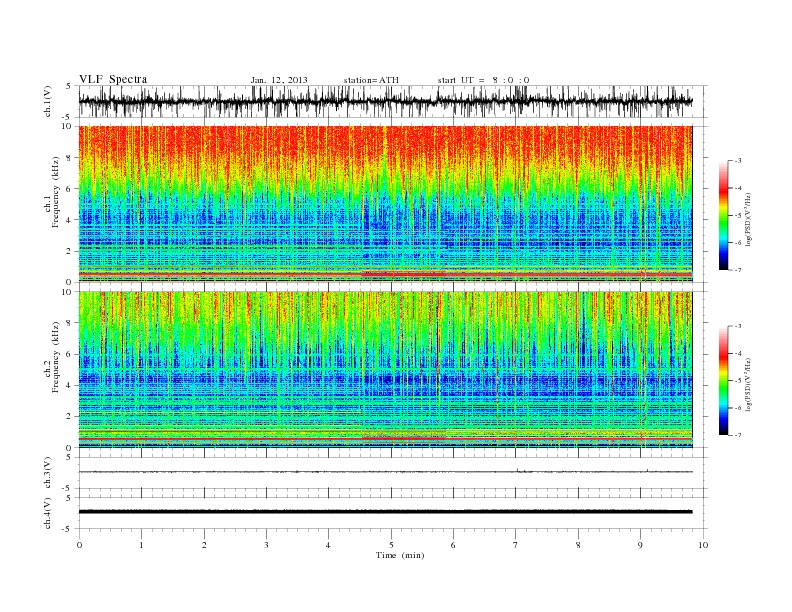This screenshot has height=612, width=792.
Task: Click time axis tick label "6"
Action: tap(453, 545)
